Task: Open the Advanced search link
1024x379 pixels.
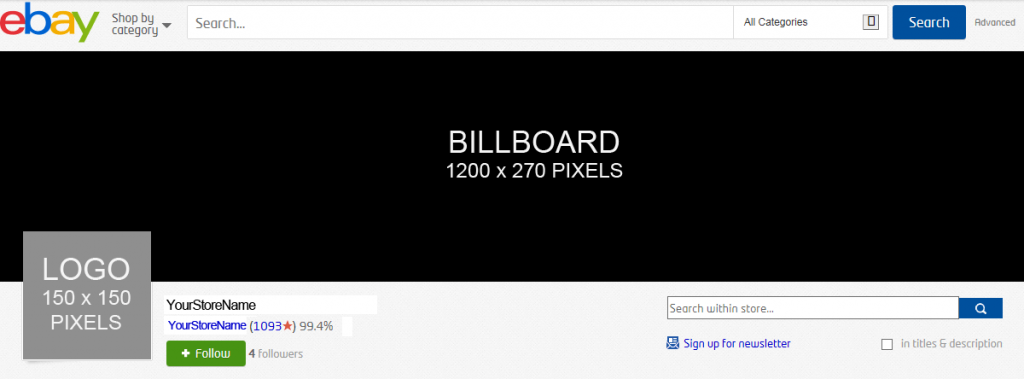Action: [x=995, y=22]
